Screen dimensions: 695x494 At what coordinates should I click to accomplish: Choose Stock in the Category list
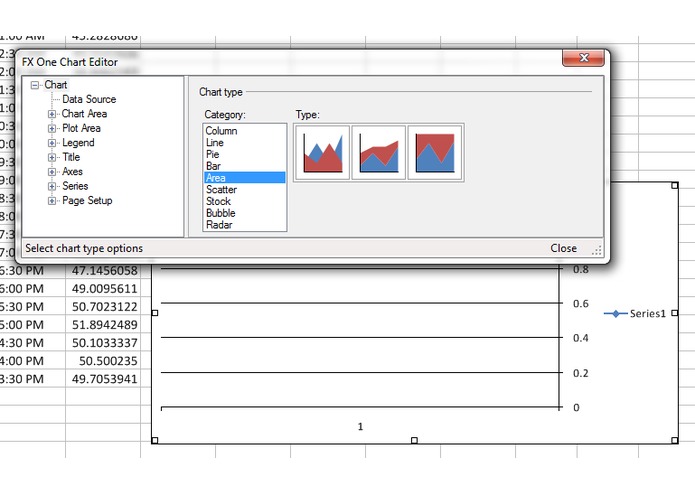pyautogui.click(x=245, y=201)
